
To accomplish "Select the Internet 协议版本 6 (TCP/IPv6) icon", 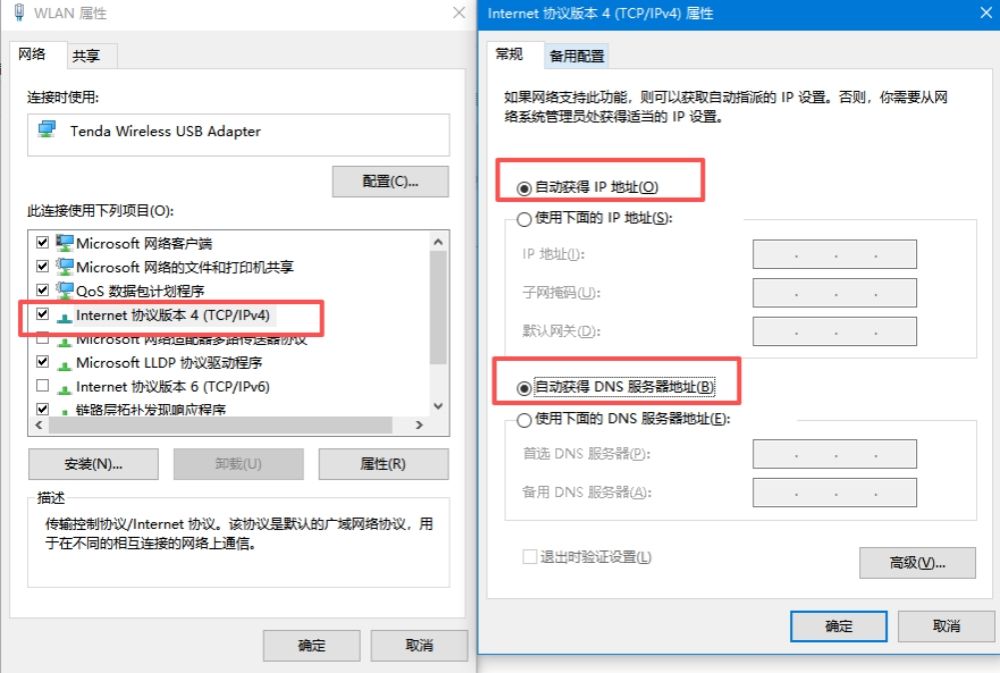I will 64,389.
